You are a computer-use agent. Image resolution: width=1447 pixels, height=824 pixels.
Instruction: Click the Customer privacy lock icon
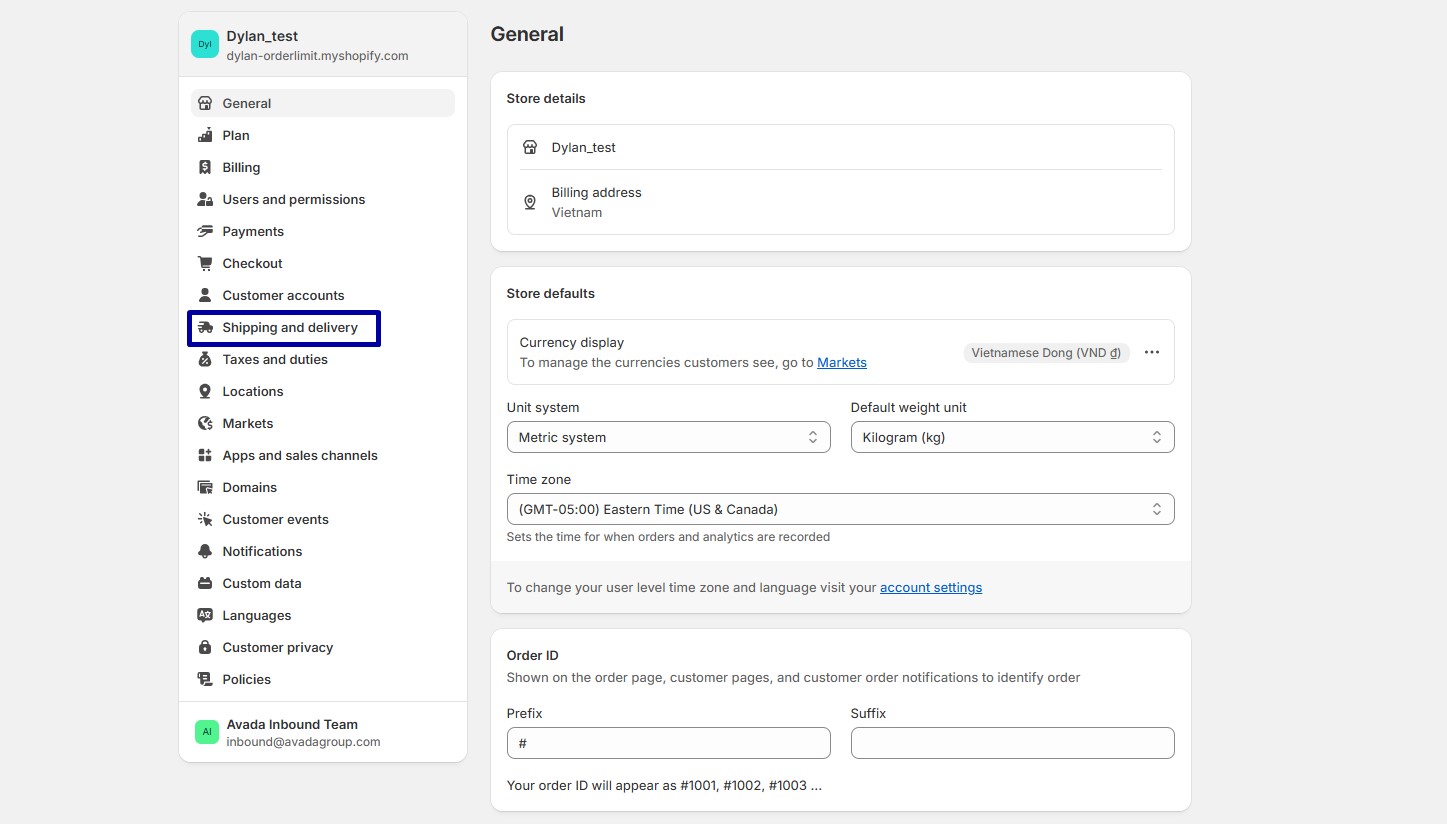205,647
